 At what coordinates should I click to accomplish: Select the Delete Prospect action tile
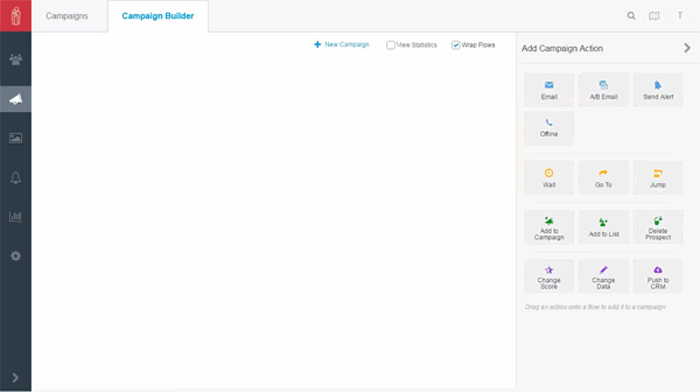(658, 227)
